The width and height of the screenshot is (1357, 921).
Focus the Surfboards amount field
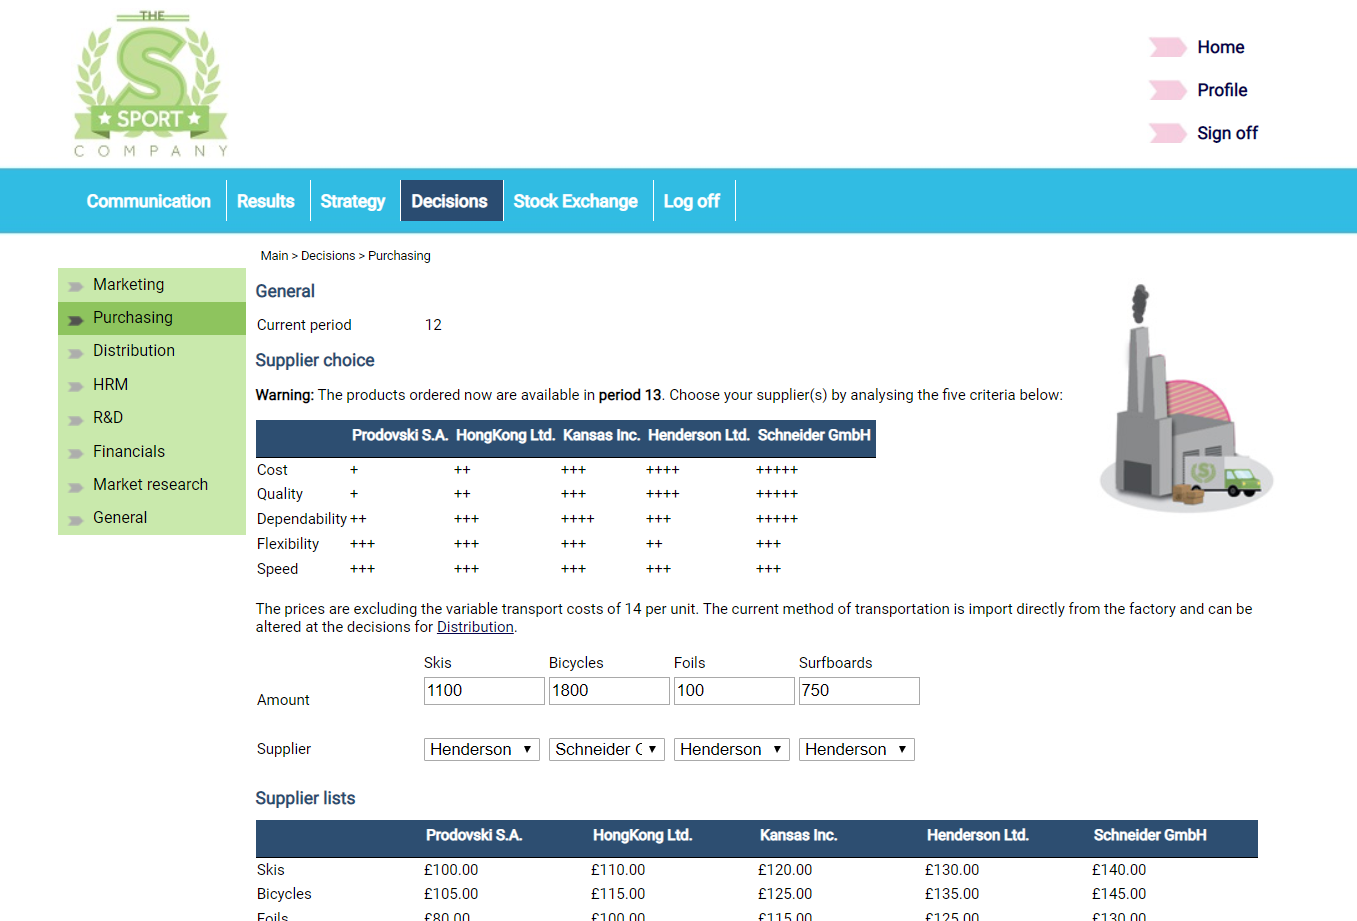(858, 691)
